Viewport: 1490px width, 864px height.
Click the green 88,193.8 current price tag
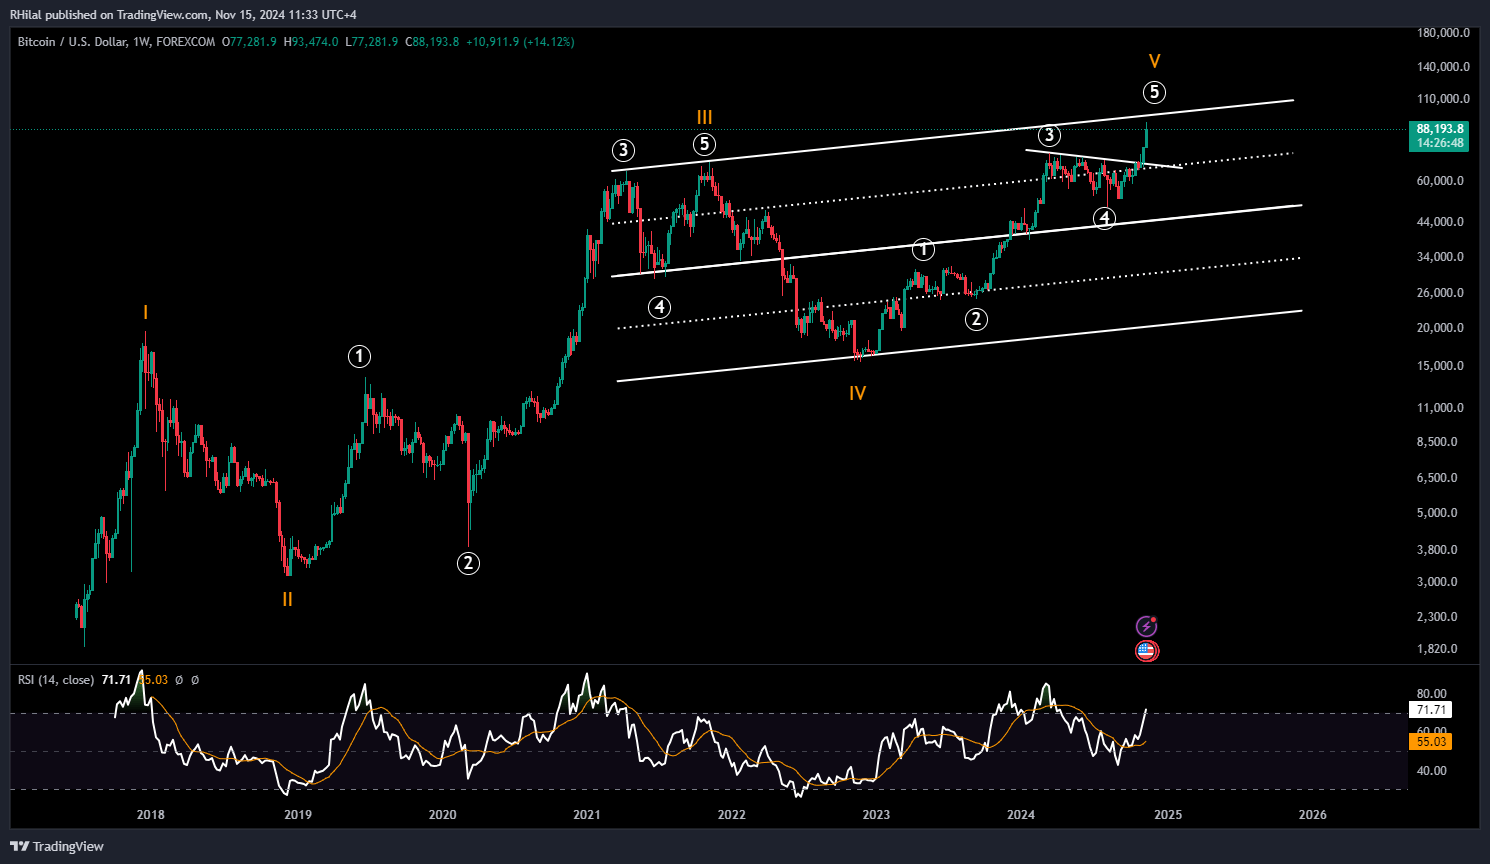1440,128
